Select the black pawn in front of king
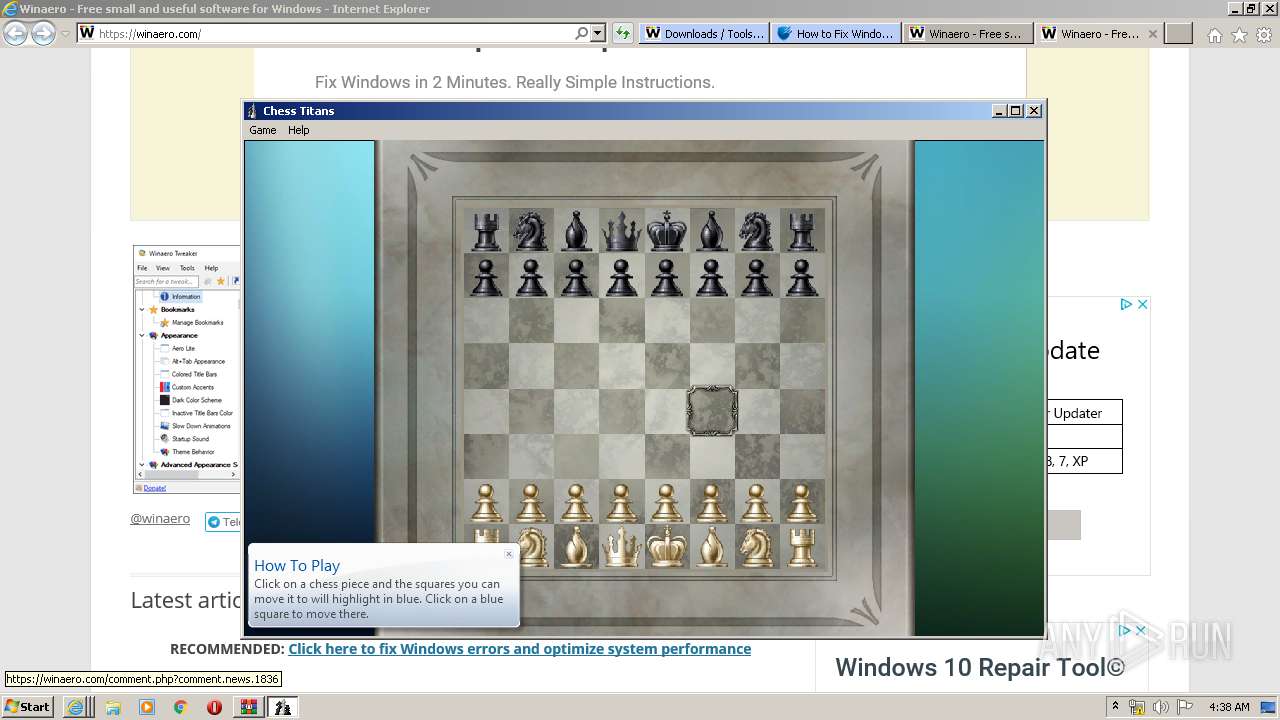This screenshot has width=1280, height=720. click(x=666, y=276)
